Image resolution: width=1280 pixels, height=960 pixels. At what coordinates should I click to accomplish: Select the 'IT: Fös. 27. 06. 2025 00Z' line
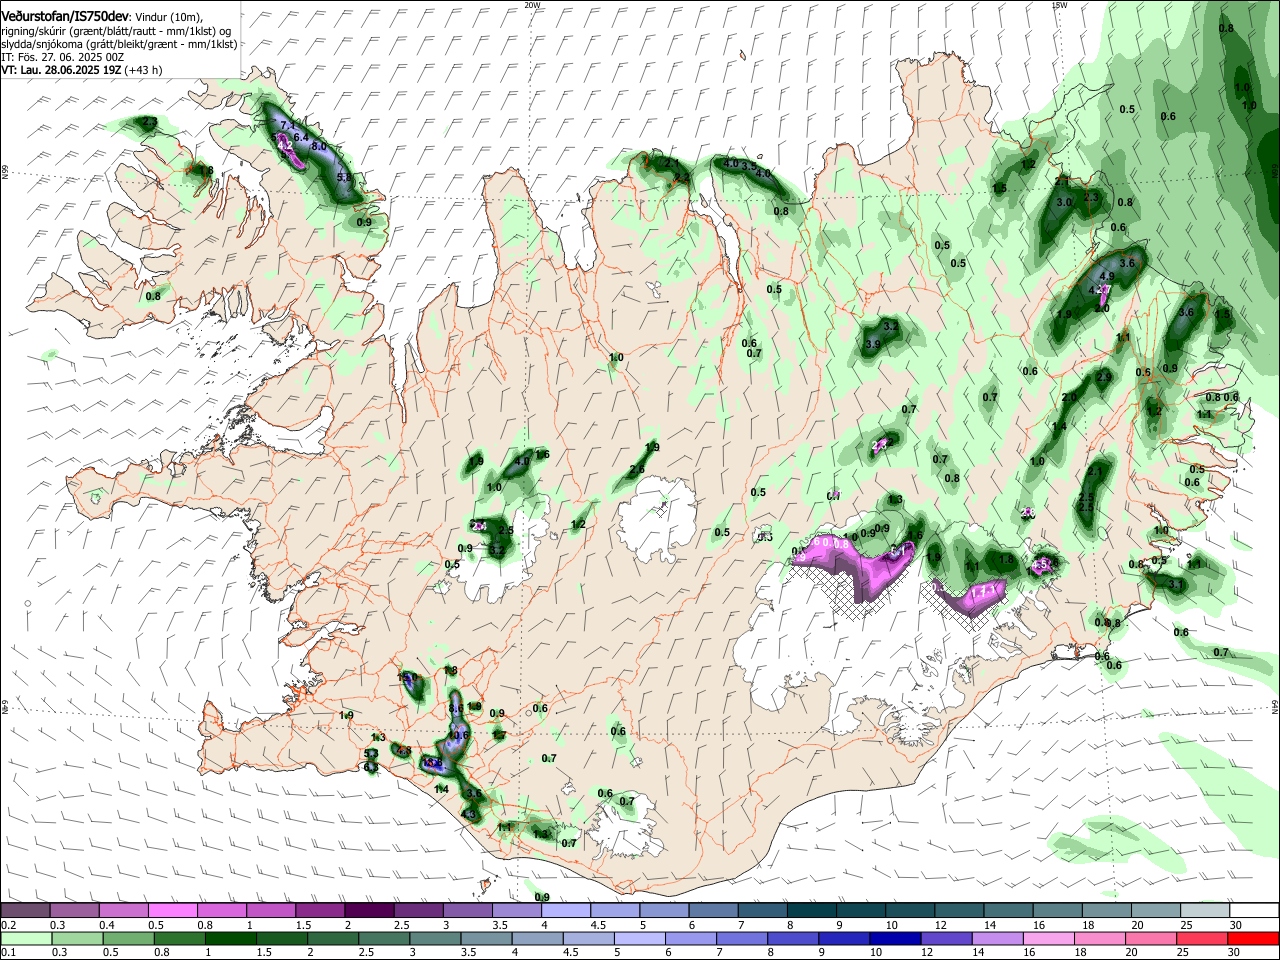(63, 57)
